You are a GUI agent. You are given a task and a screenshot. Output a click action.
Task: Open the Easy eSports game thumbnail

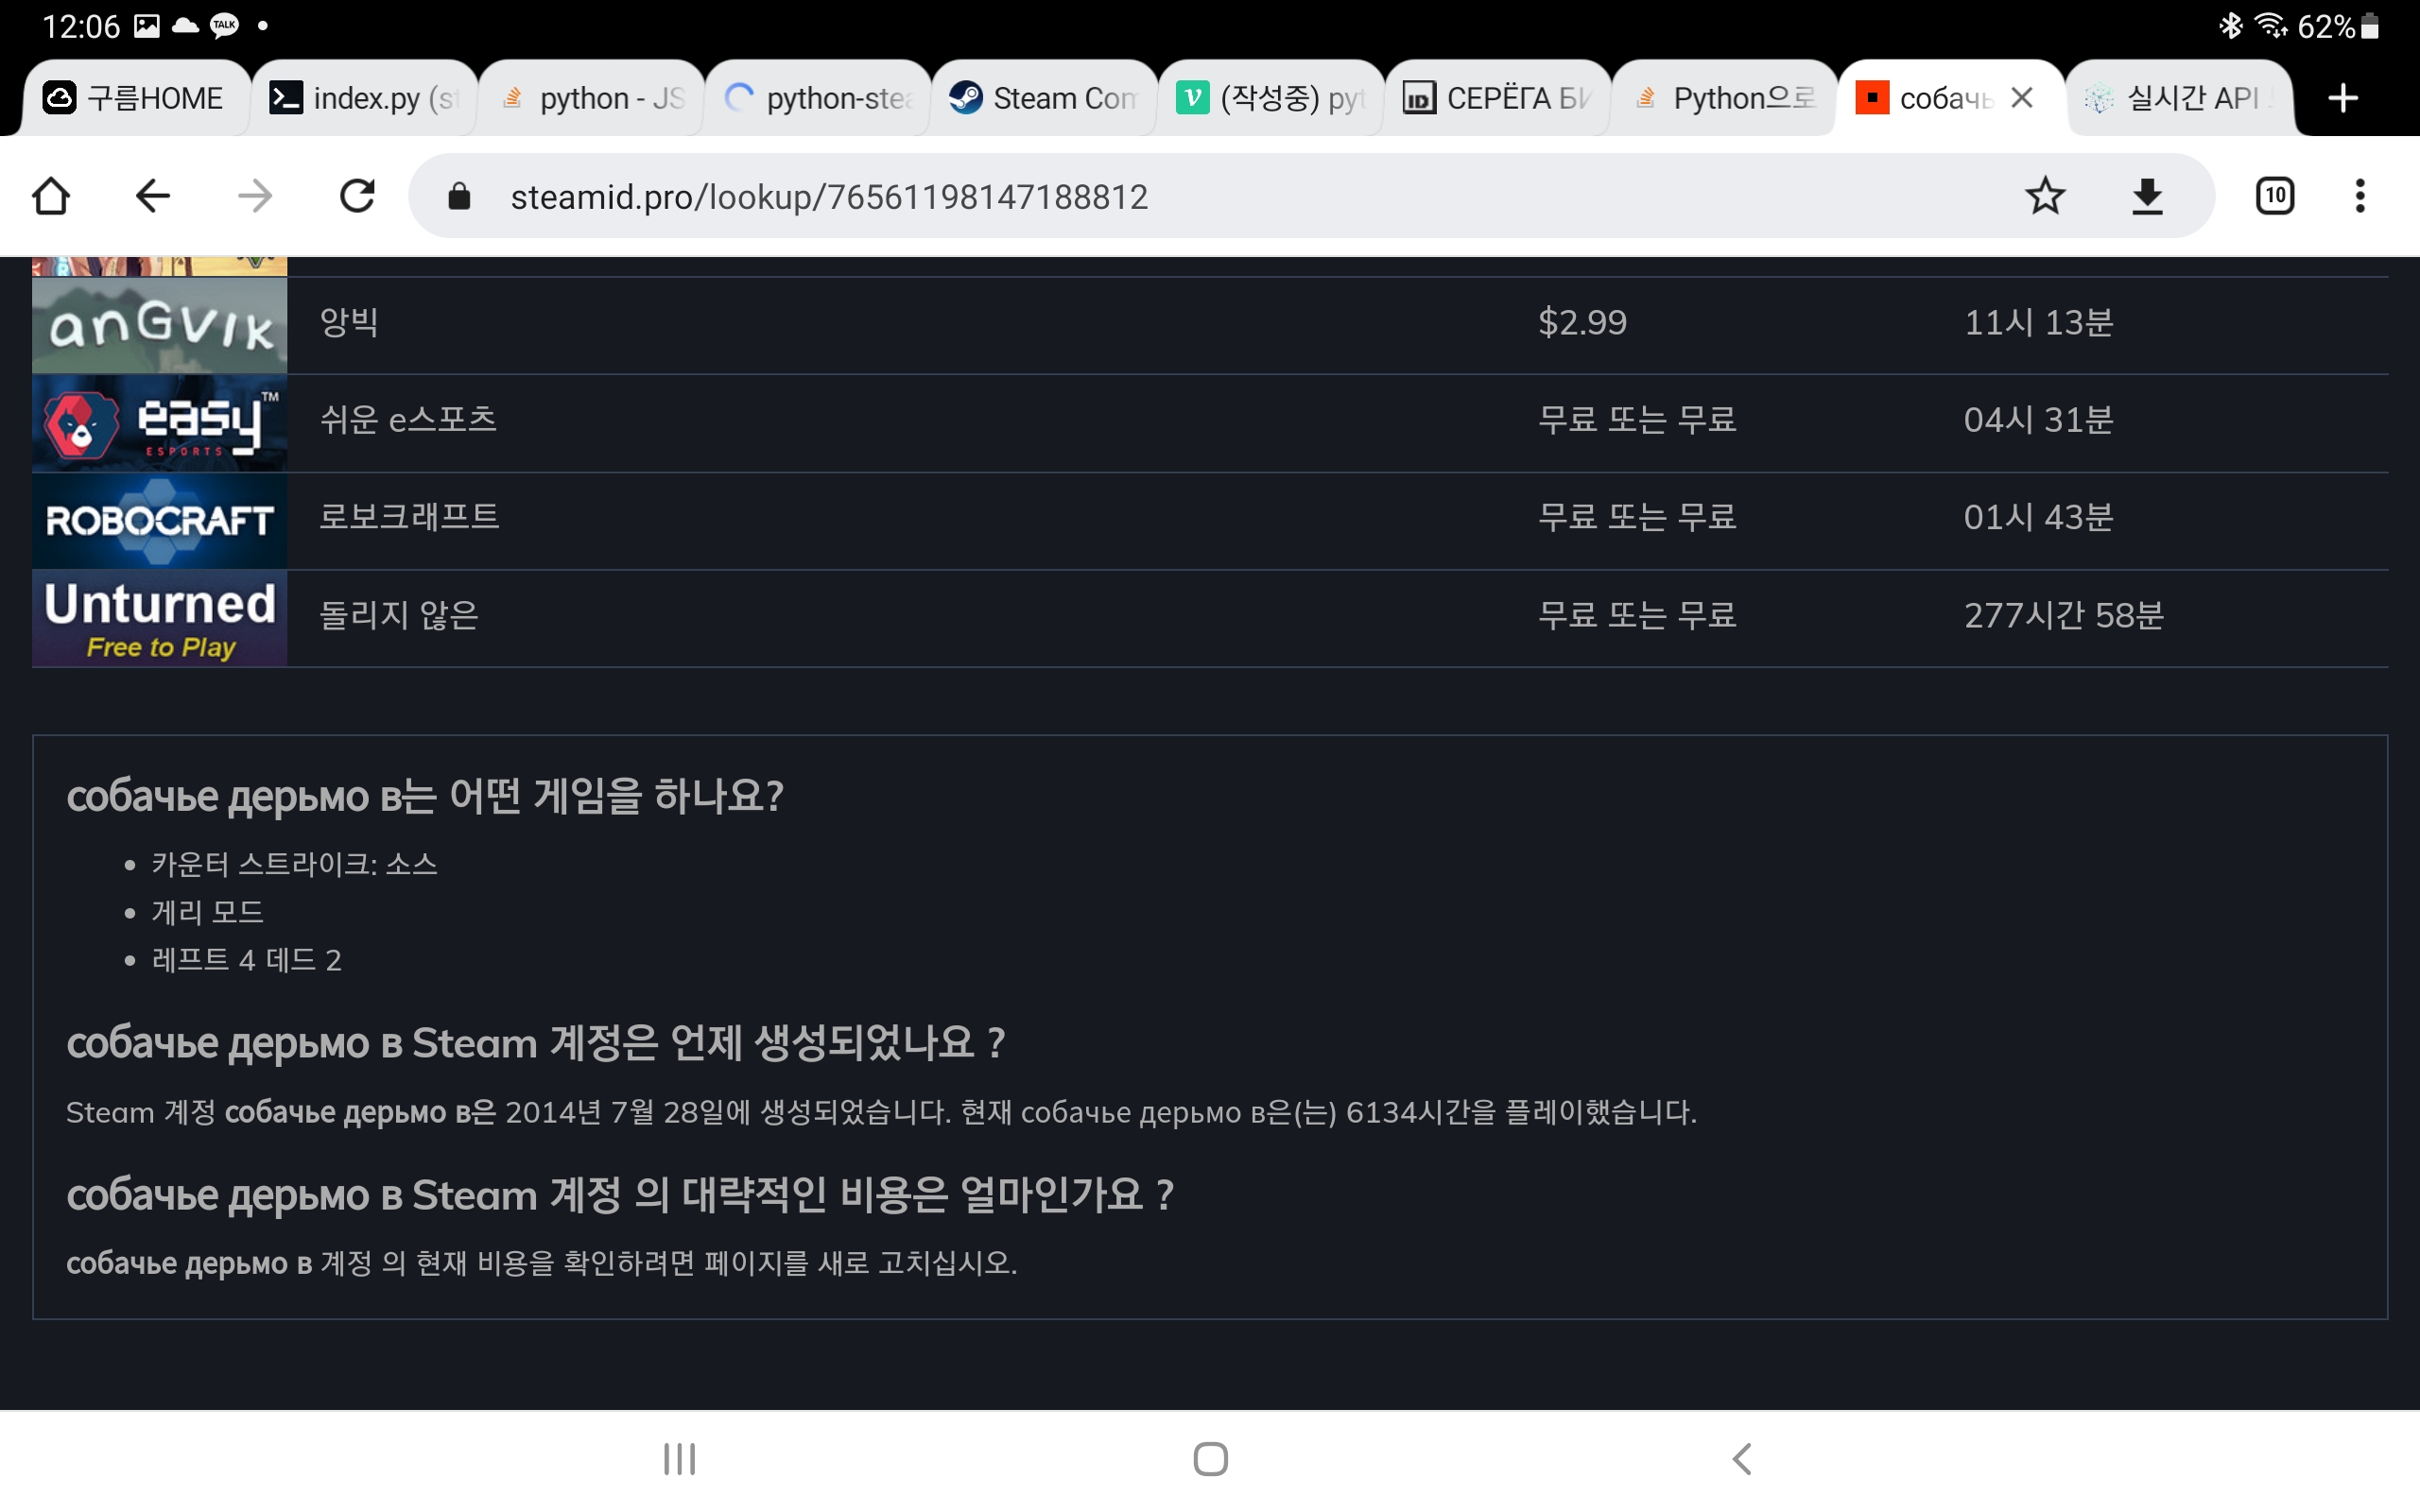(159, 423)
